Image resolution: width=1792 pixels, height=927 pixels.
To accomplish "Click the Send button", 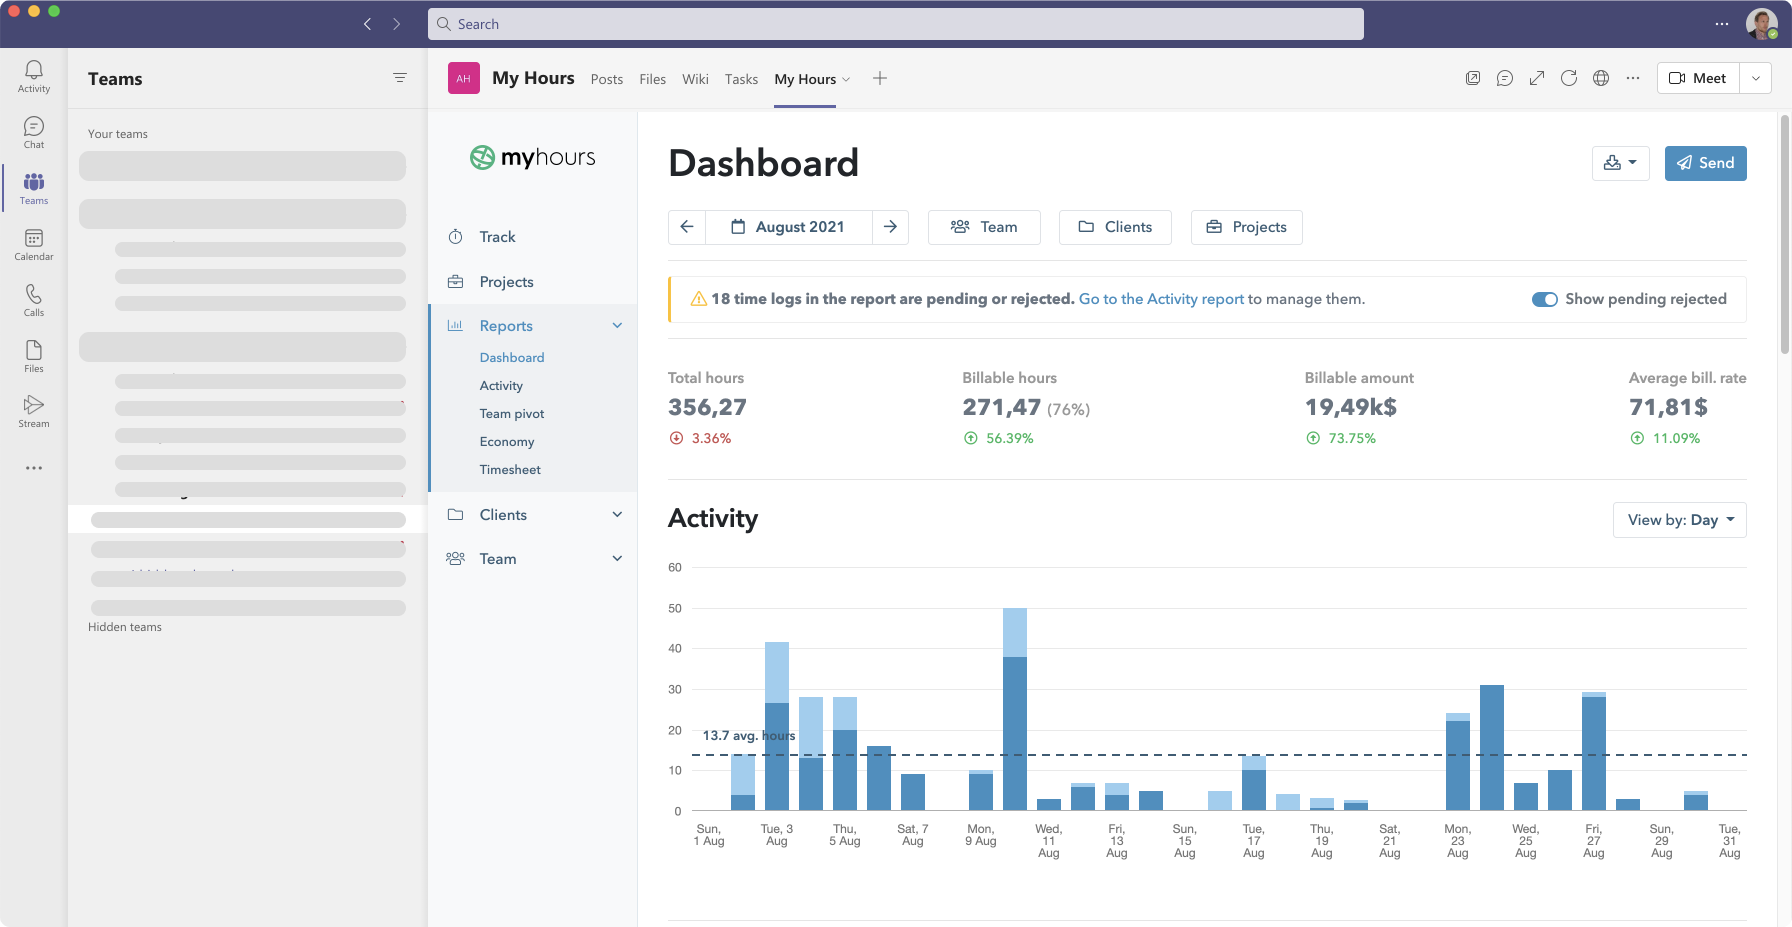I will (1705, 163).
